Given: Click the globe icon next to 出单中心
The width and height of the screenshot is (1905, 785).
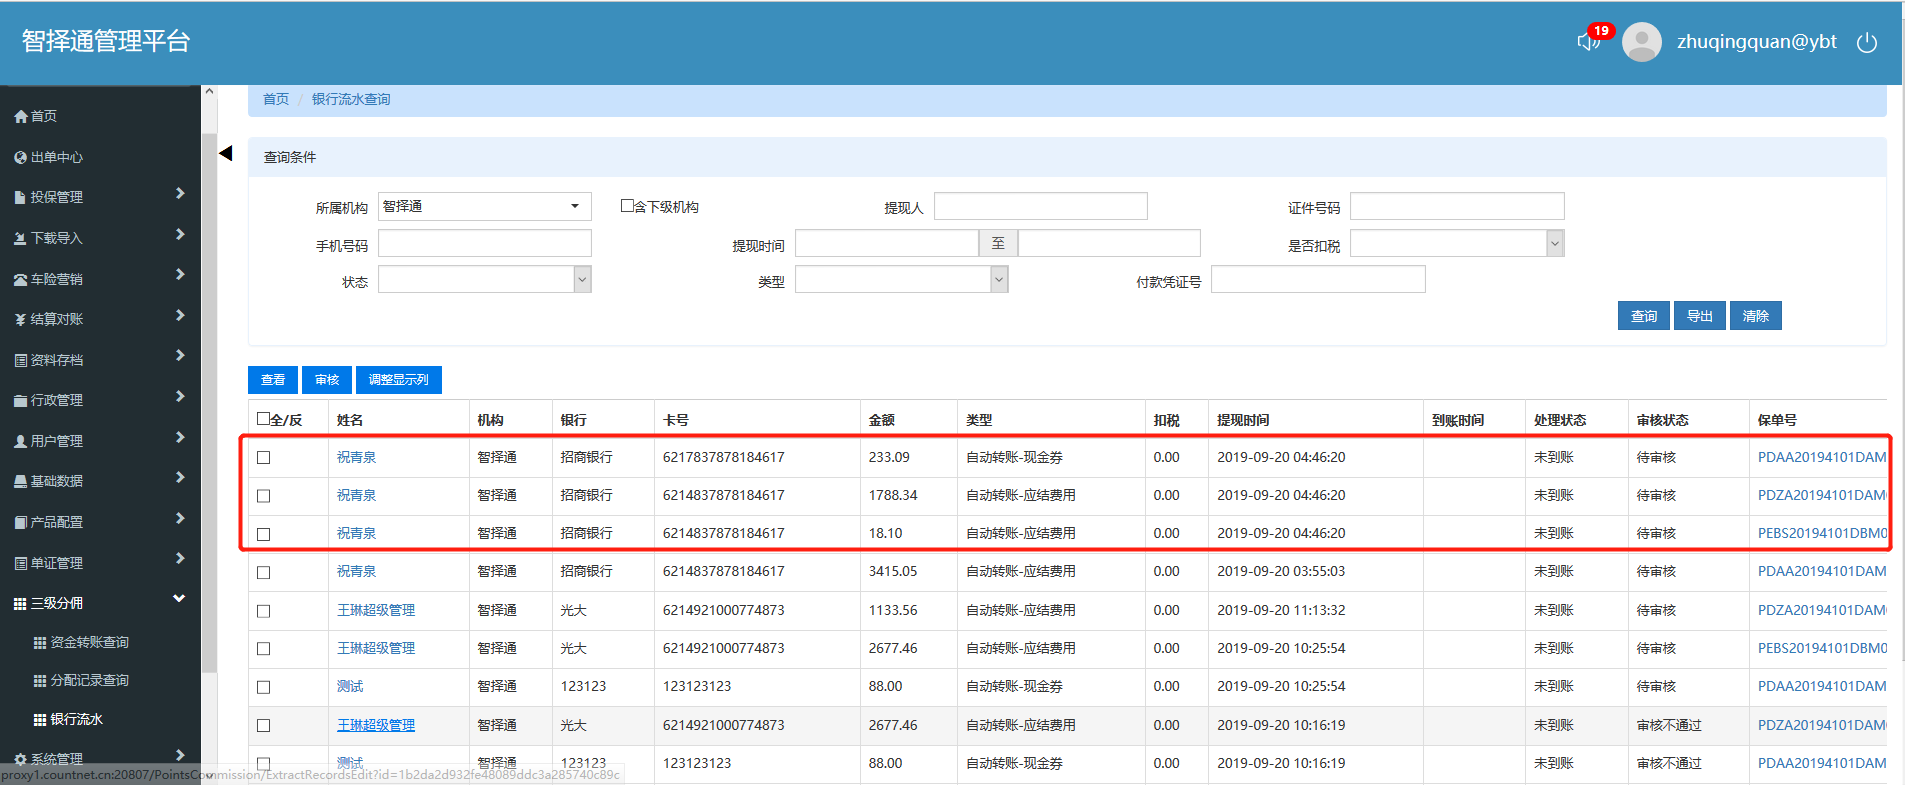Looking at the screenshot, I should coord(20,158).
